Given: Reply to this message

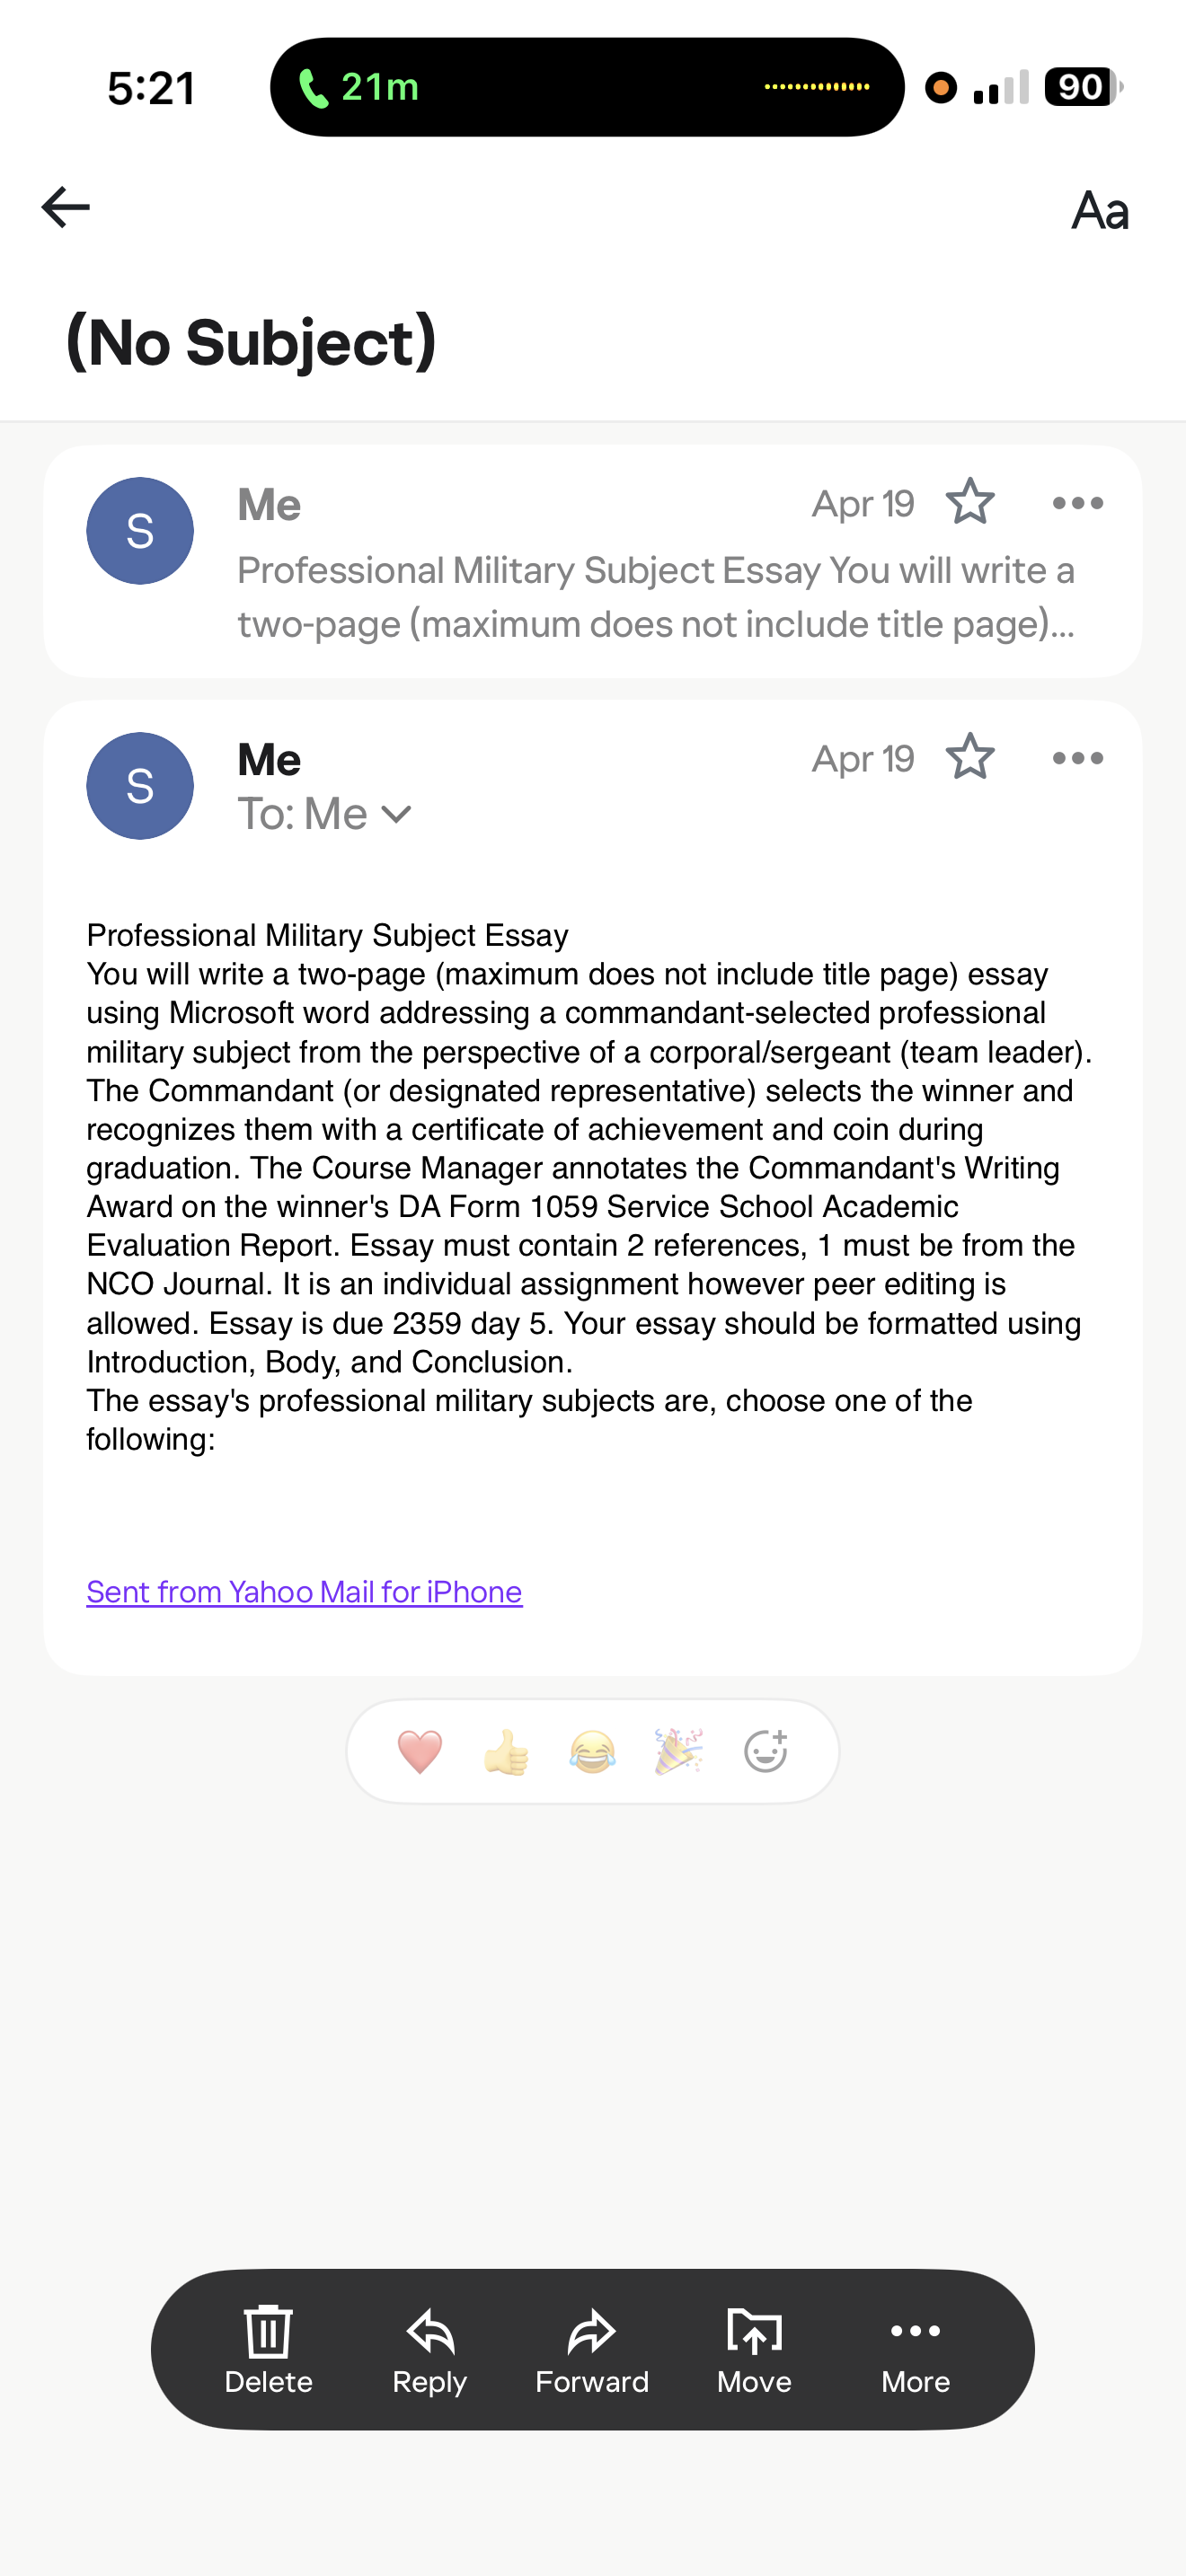Looking at the screenshot, I should click(x=430, y=2350).
